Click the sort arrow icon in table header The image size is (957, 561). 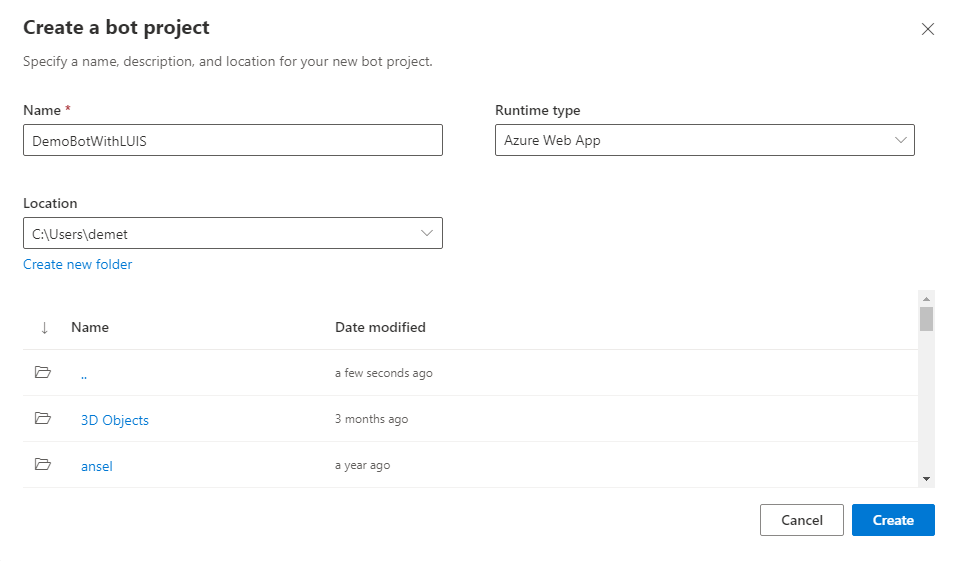pyautogui.click(x=45, y=328)
